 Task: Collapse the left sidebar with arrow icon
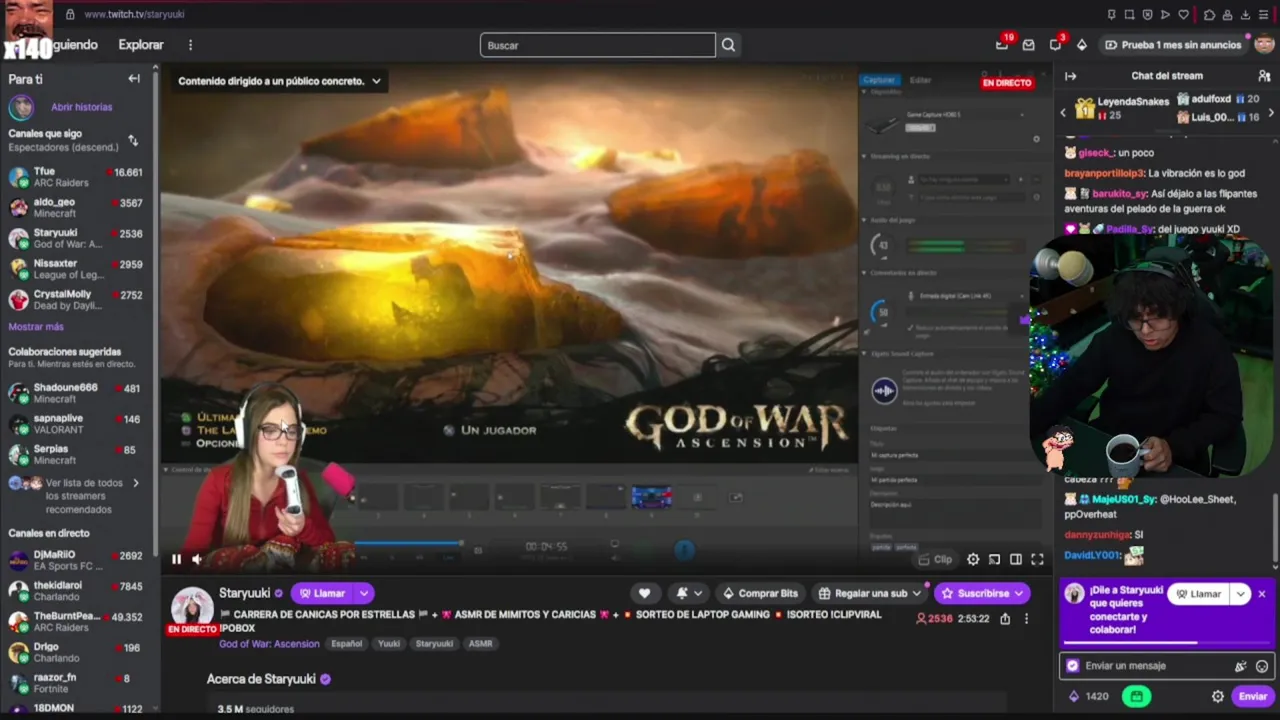[x=134, y=79]
